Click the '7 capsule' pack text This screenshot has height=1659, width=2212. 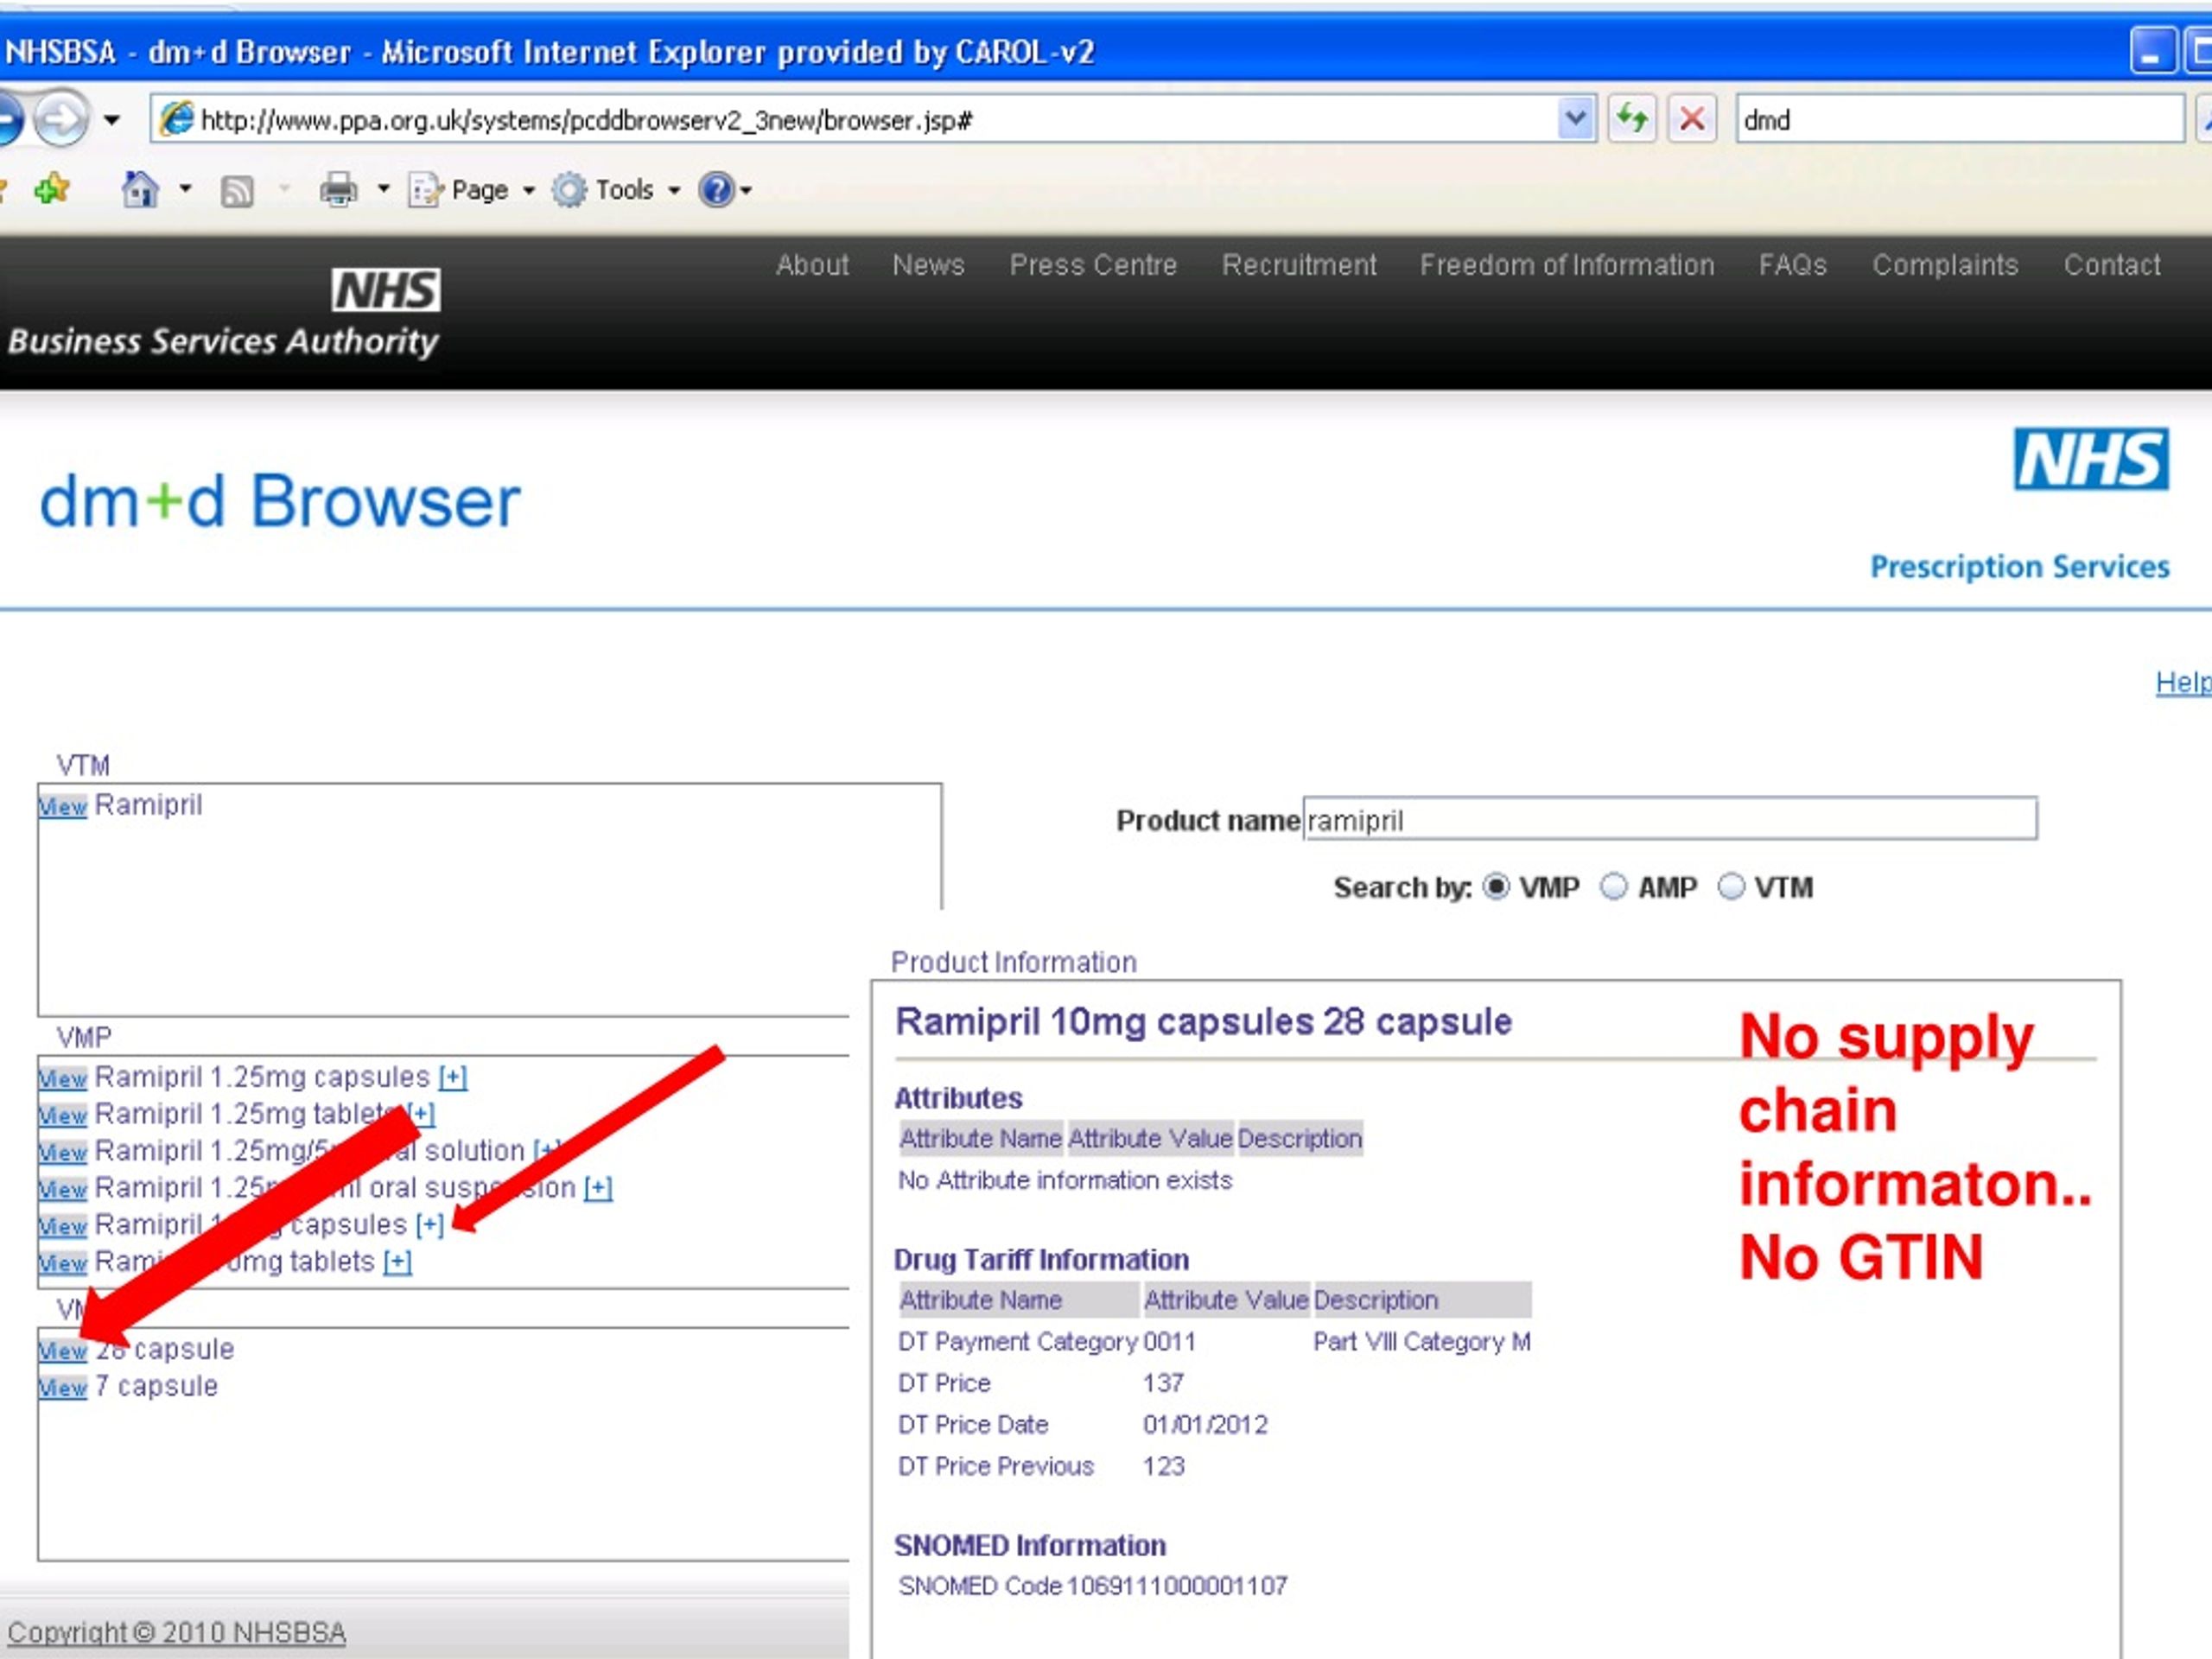156,1386
